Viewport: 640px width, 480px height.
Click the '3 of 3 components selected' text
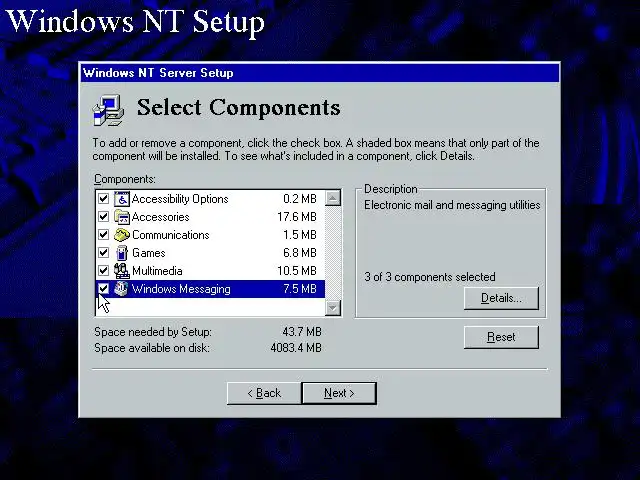[430, 277]
